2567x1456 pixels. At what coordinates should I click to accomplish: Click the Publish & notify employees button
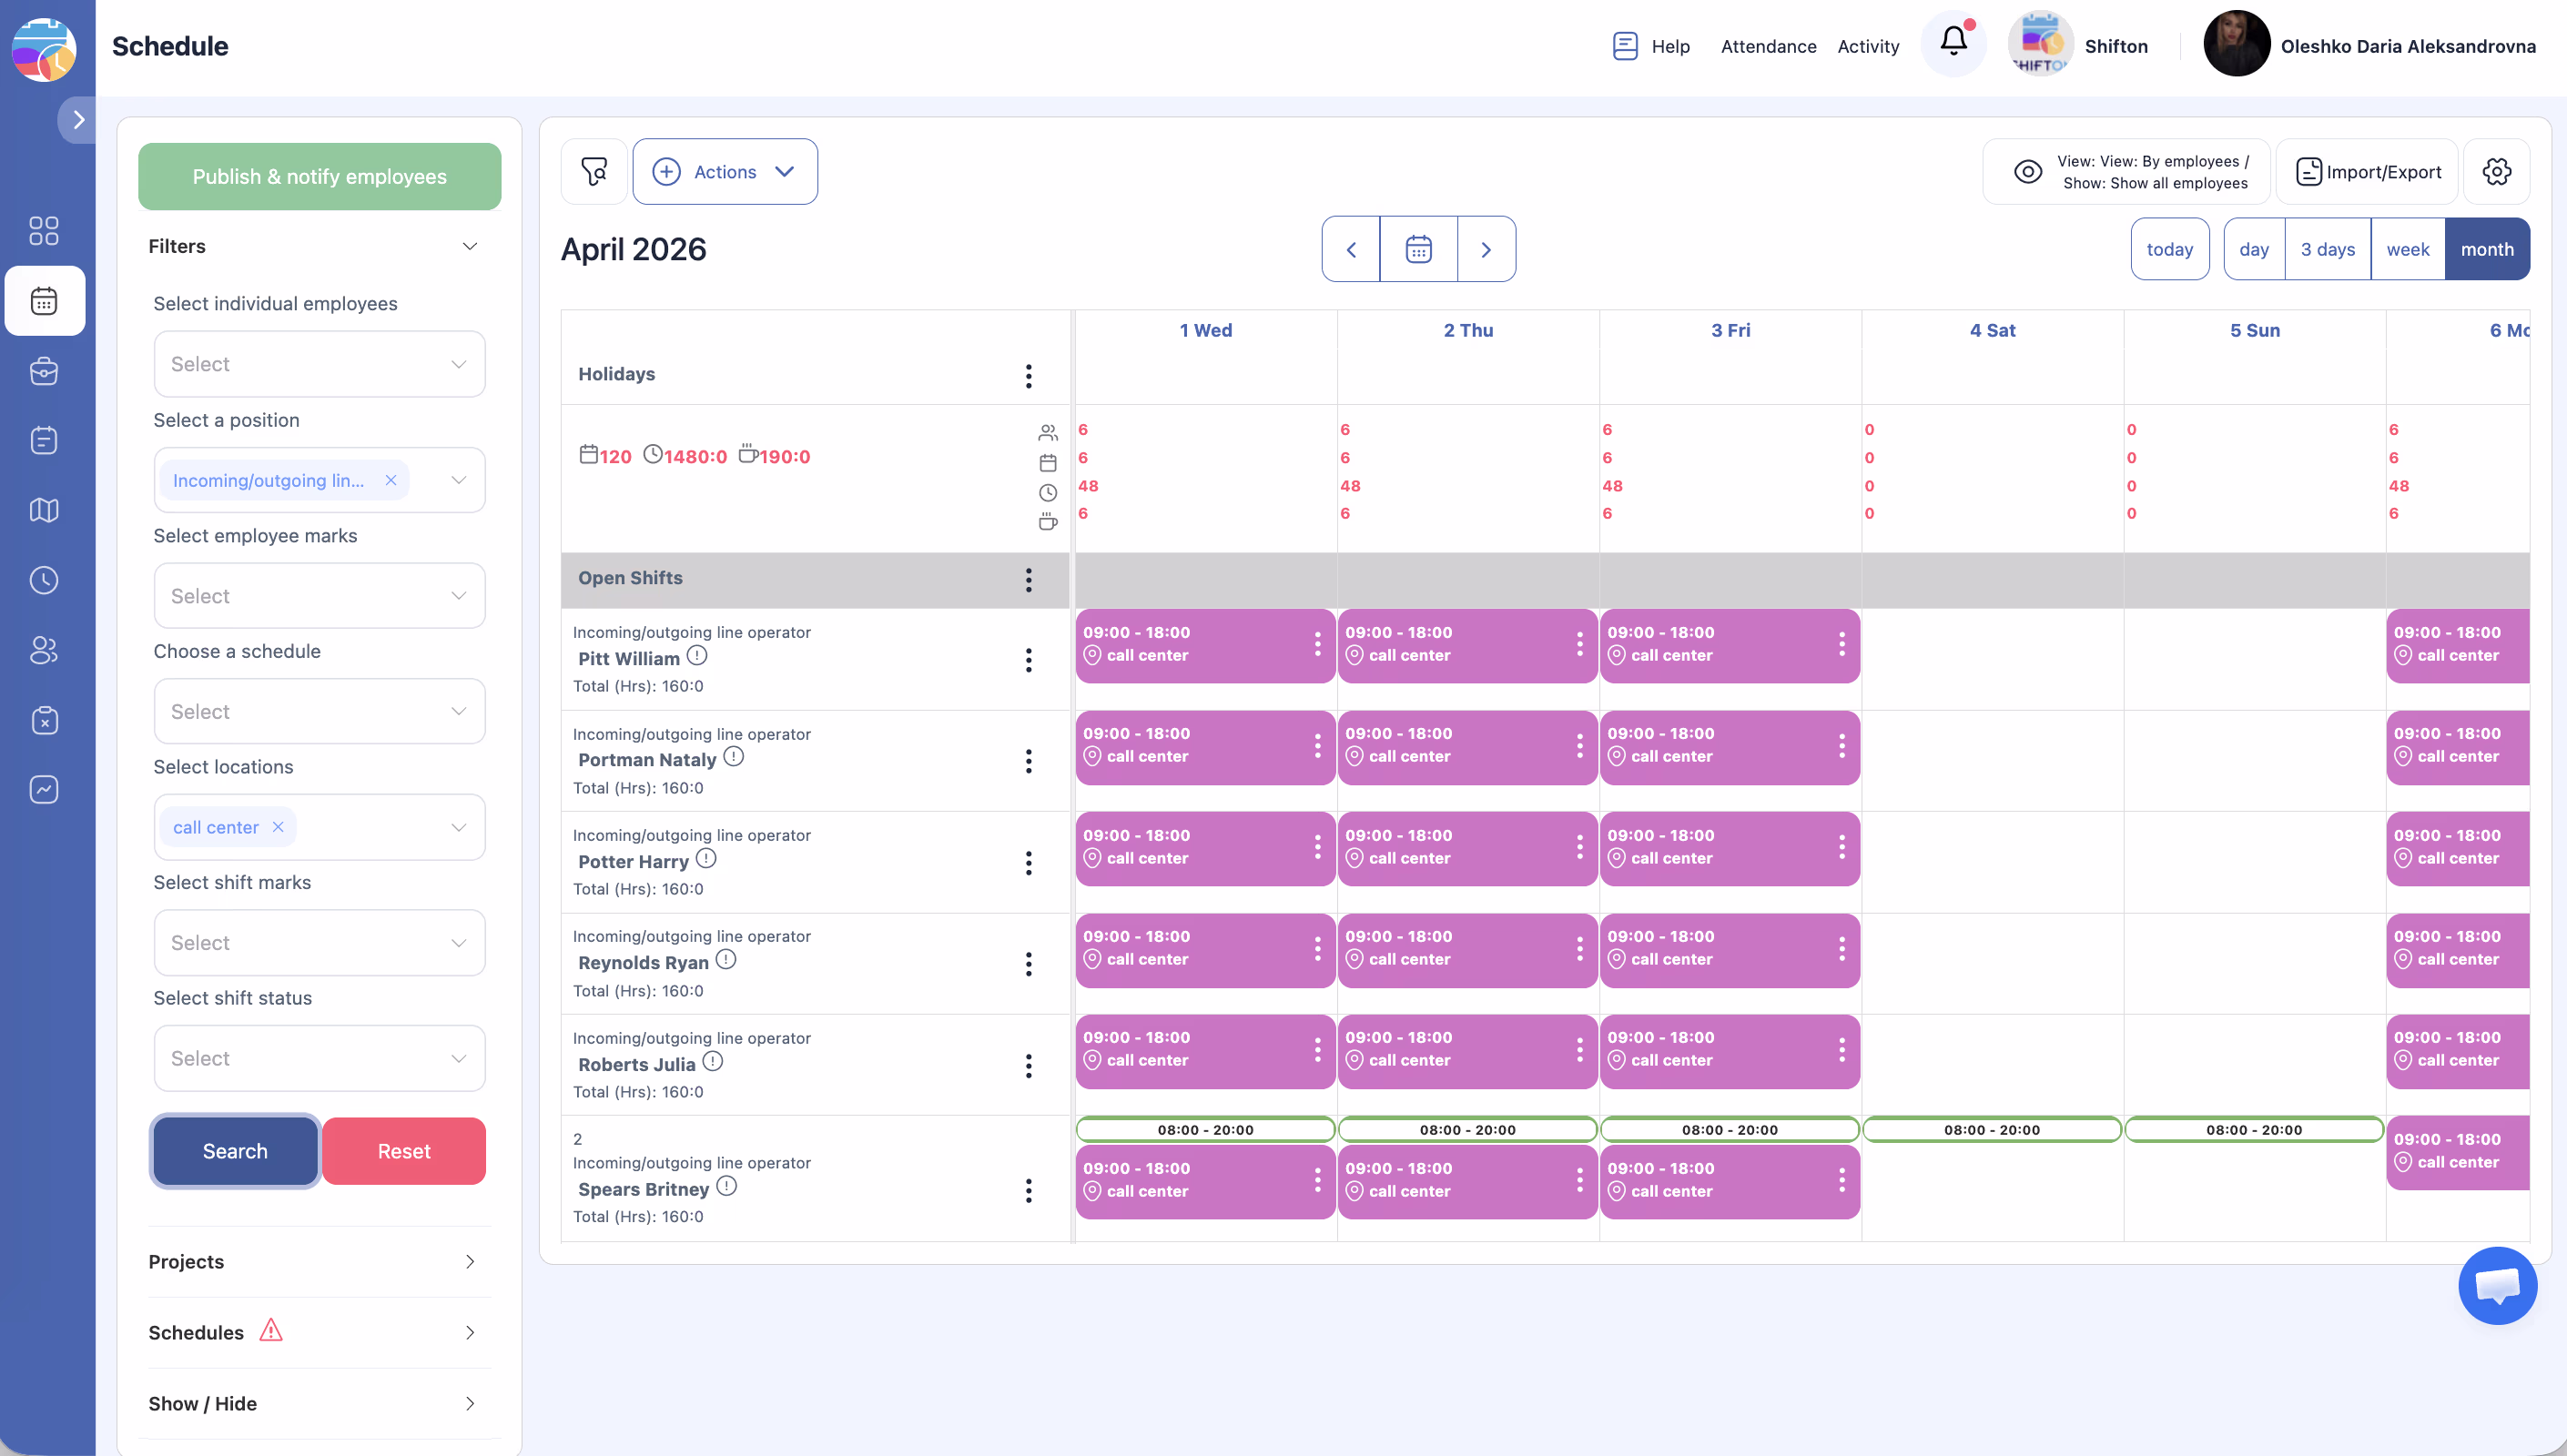coord(319,177)
